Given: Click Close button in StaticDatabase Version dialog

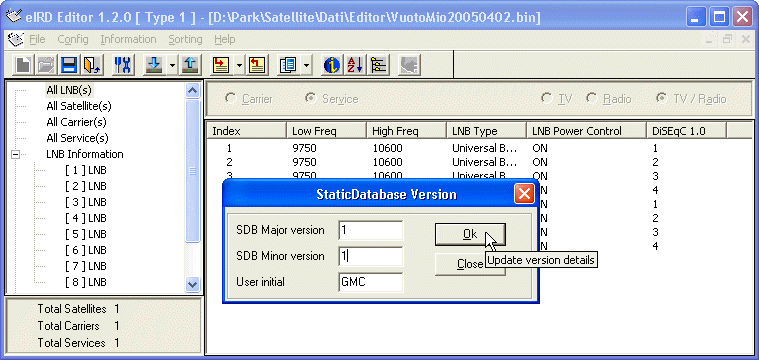Looking at the screenshot, I should pyautogui.click(x=470, y=264).
